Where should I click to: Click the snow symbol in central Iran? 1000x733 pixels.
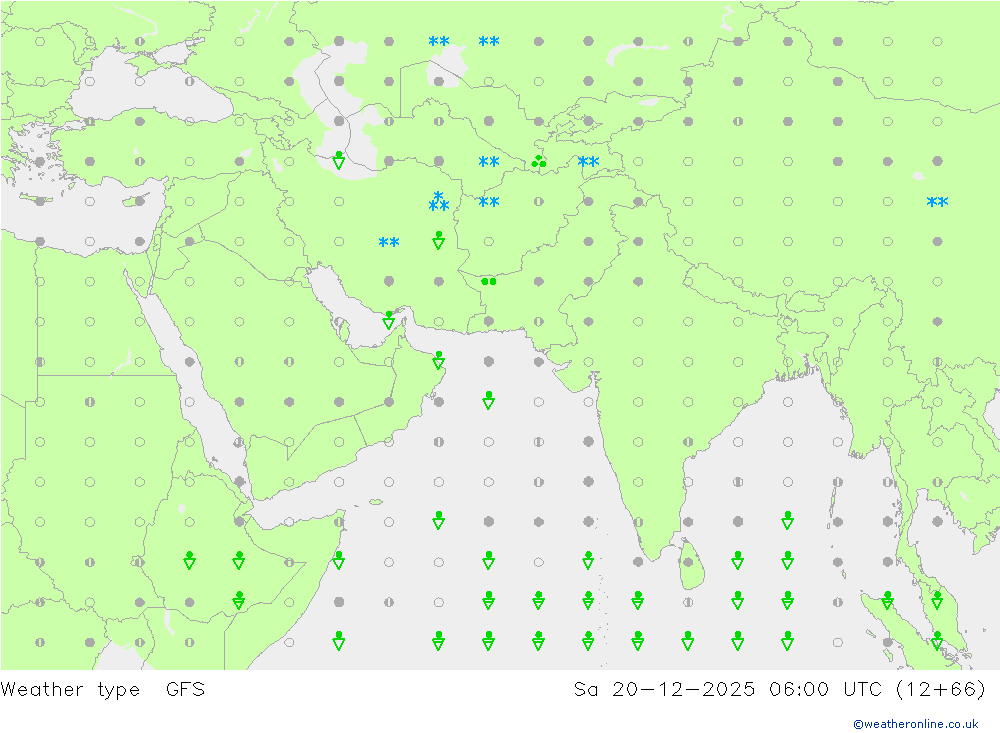(389, 242)
